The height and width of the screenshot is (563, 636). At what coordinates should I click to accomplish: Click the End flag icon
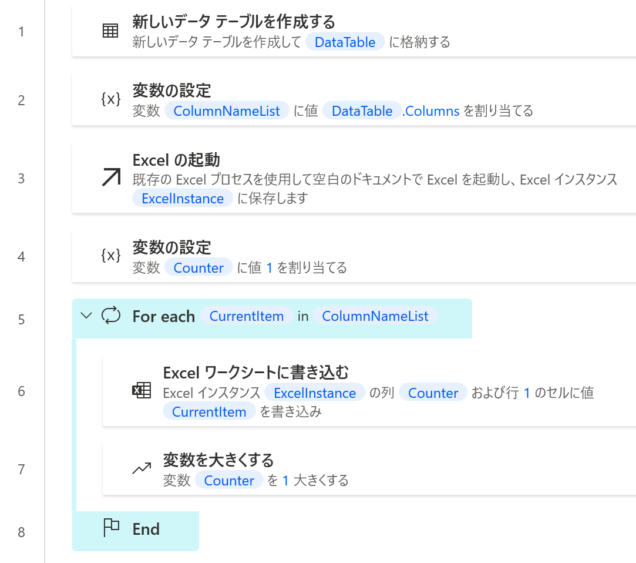point(111,528)
